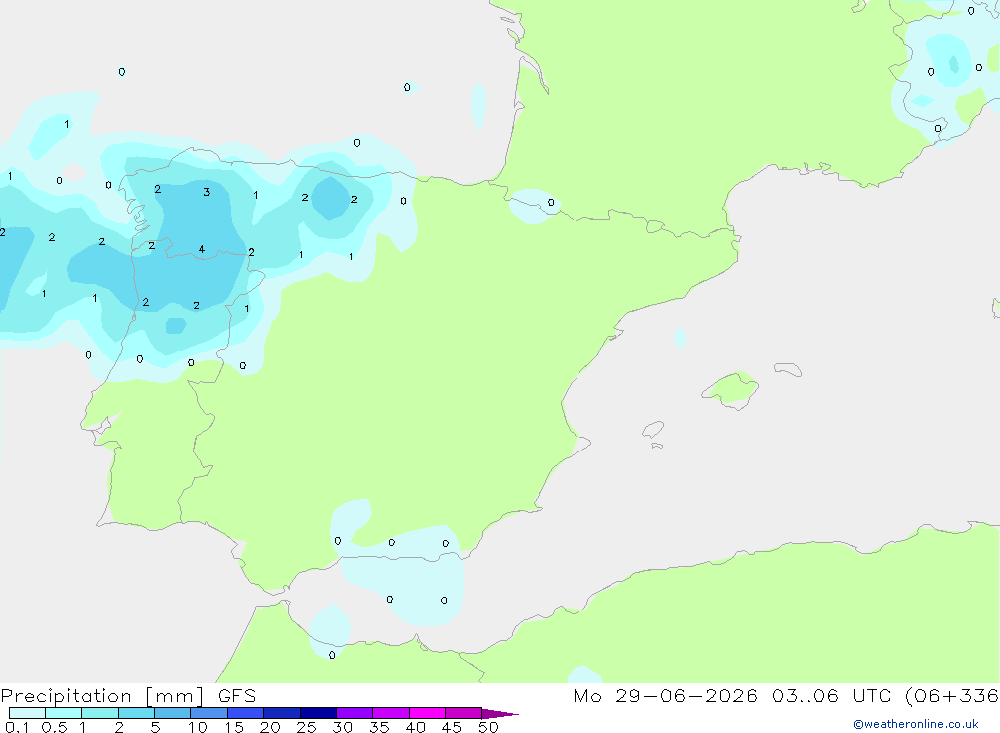Click the legend label "45"
The height and width of the screenshot is (733, 1000).
click(452, 727)
